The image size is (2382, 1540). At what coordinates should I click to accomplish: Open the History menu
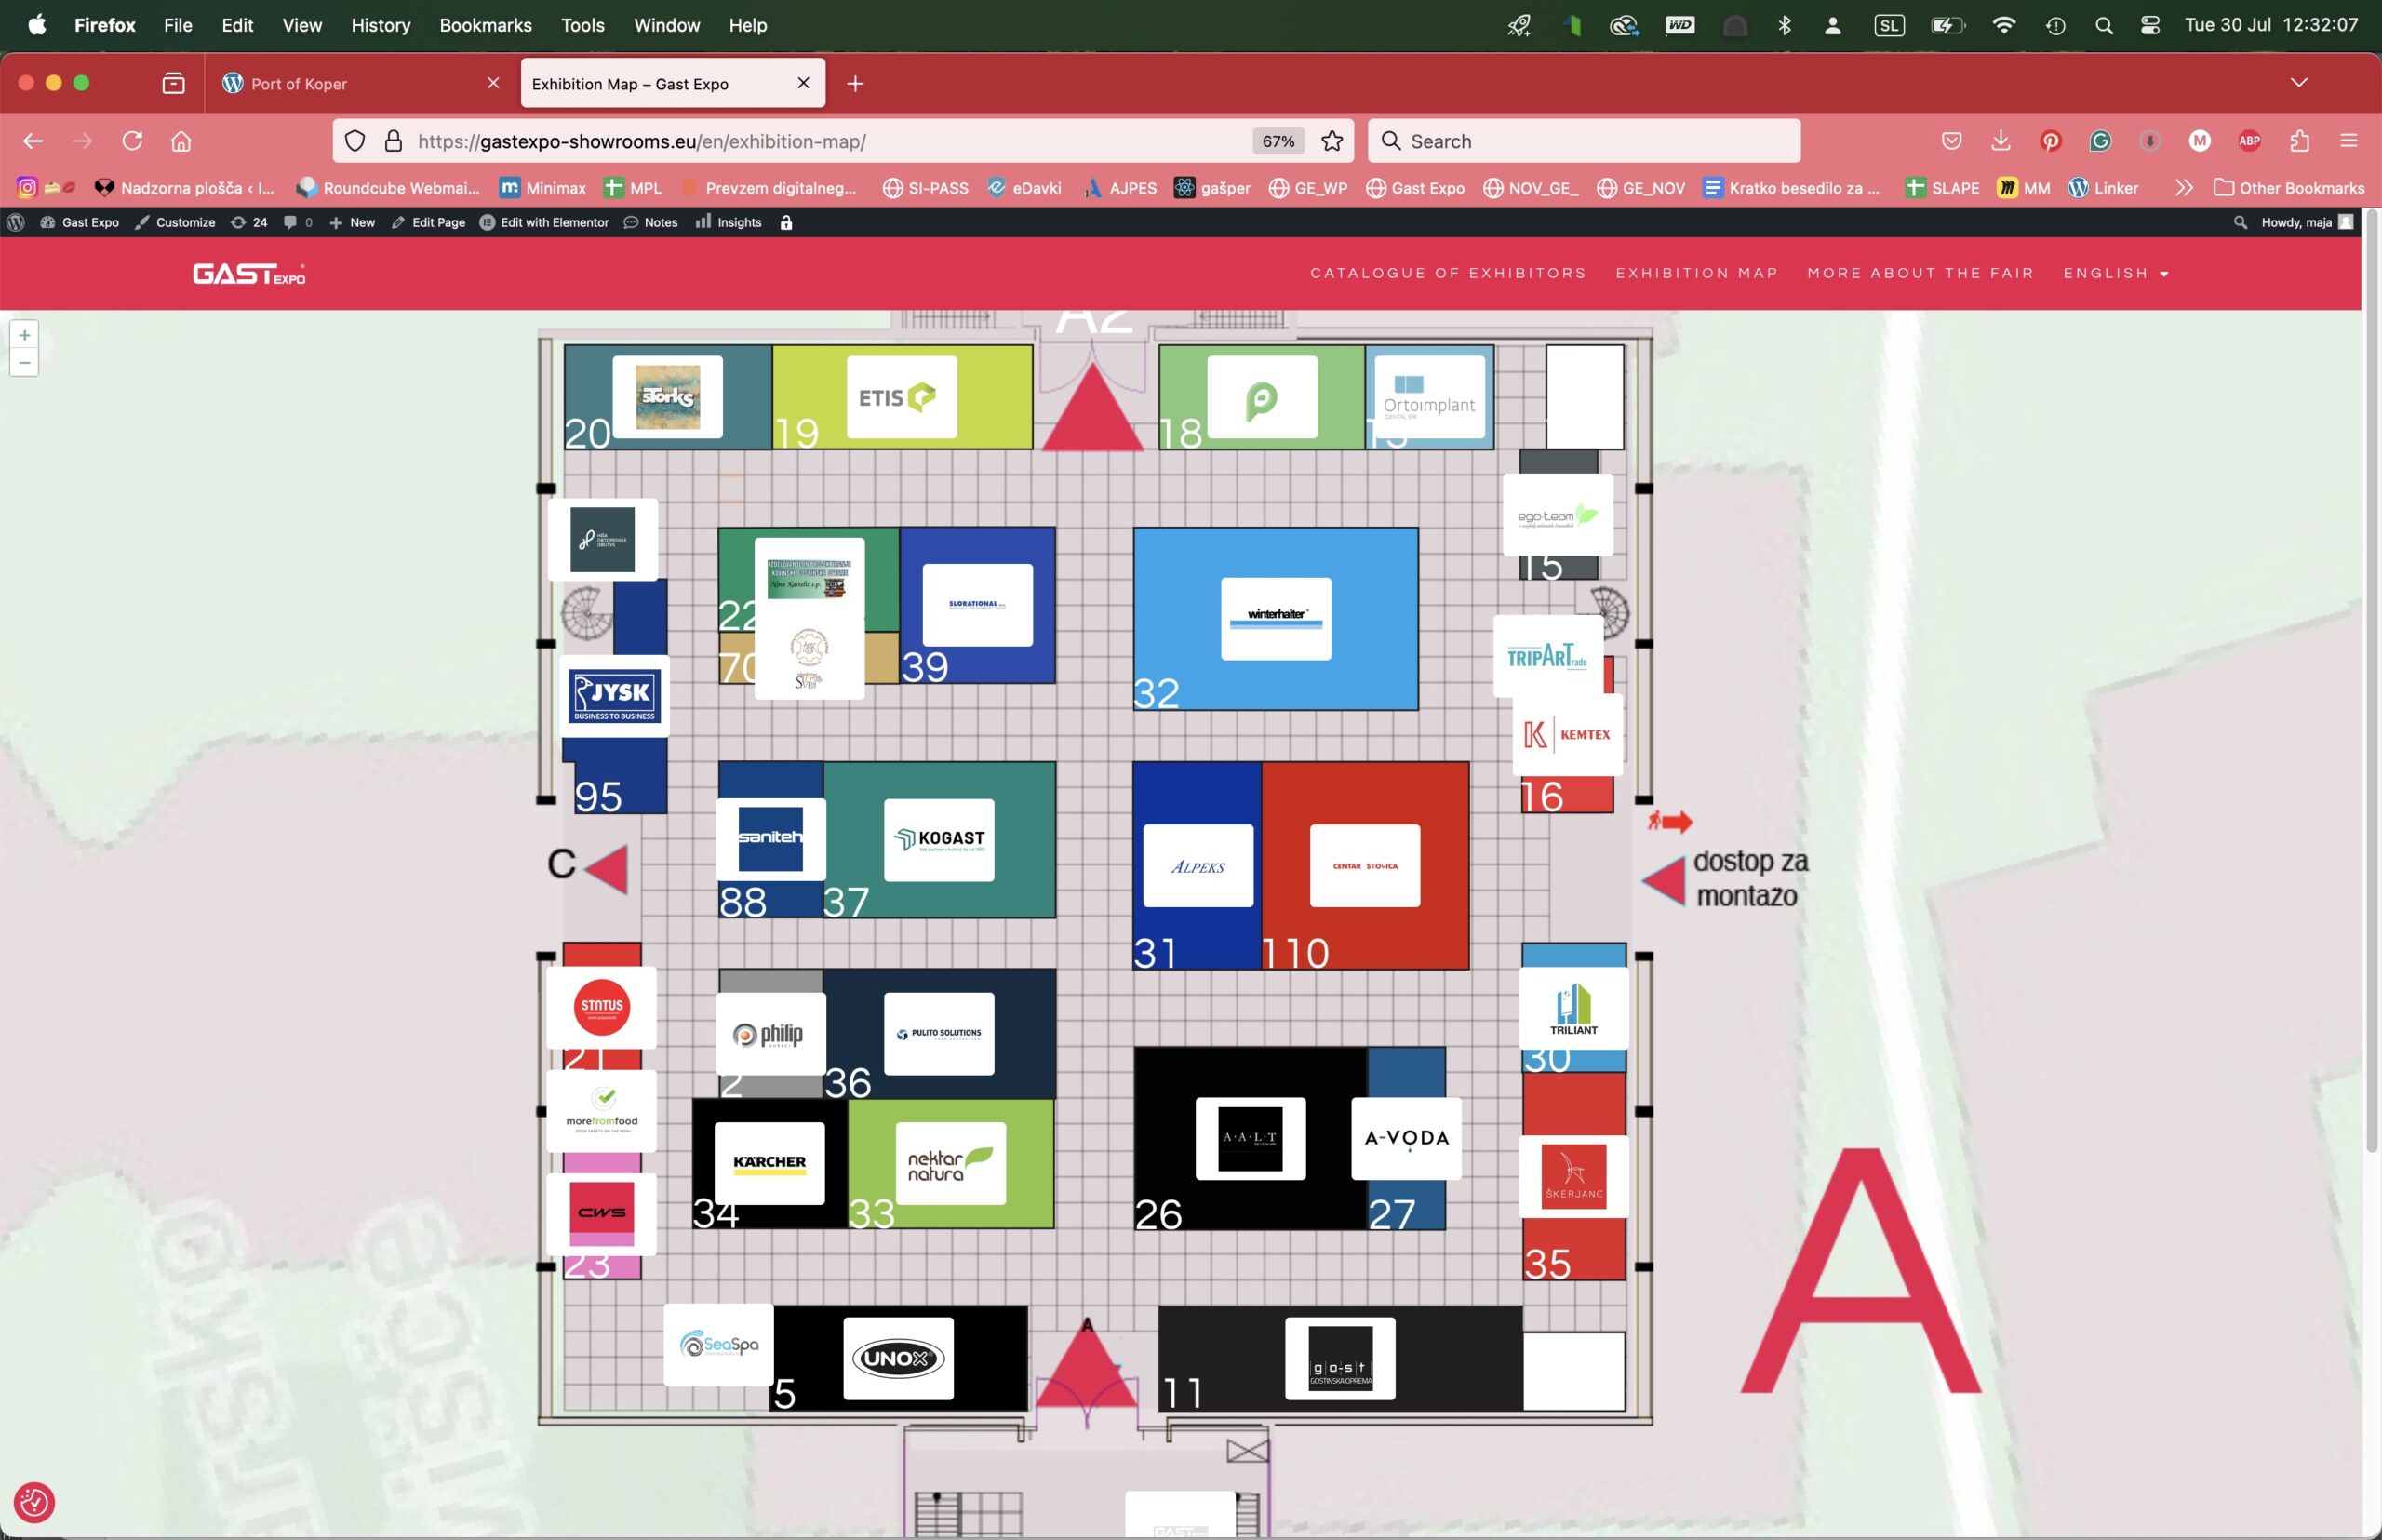pos(380,25)
